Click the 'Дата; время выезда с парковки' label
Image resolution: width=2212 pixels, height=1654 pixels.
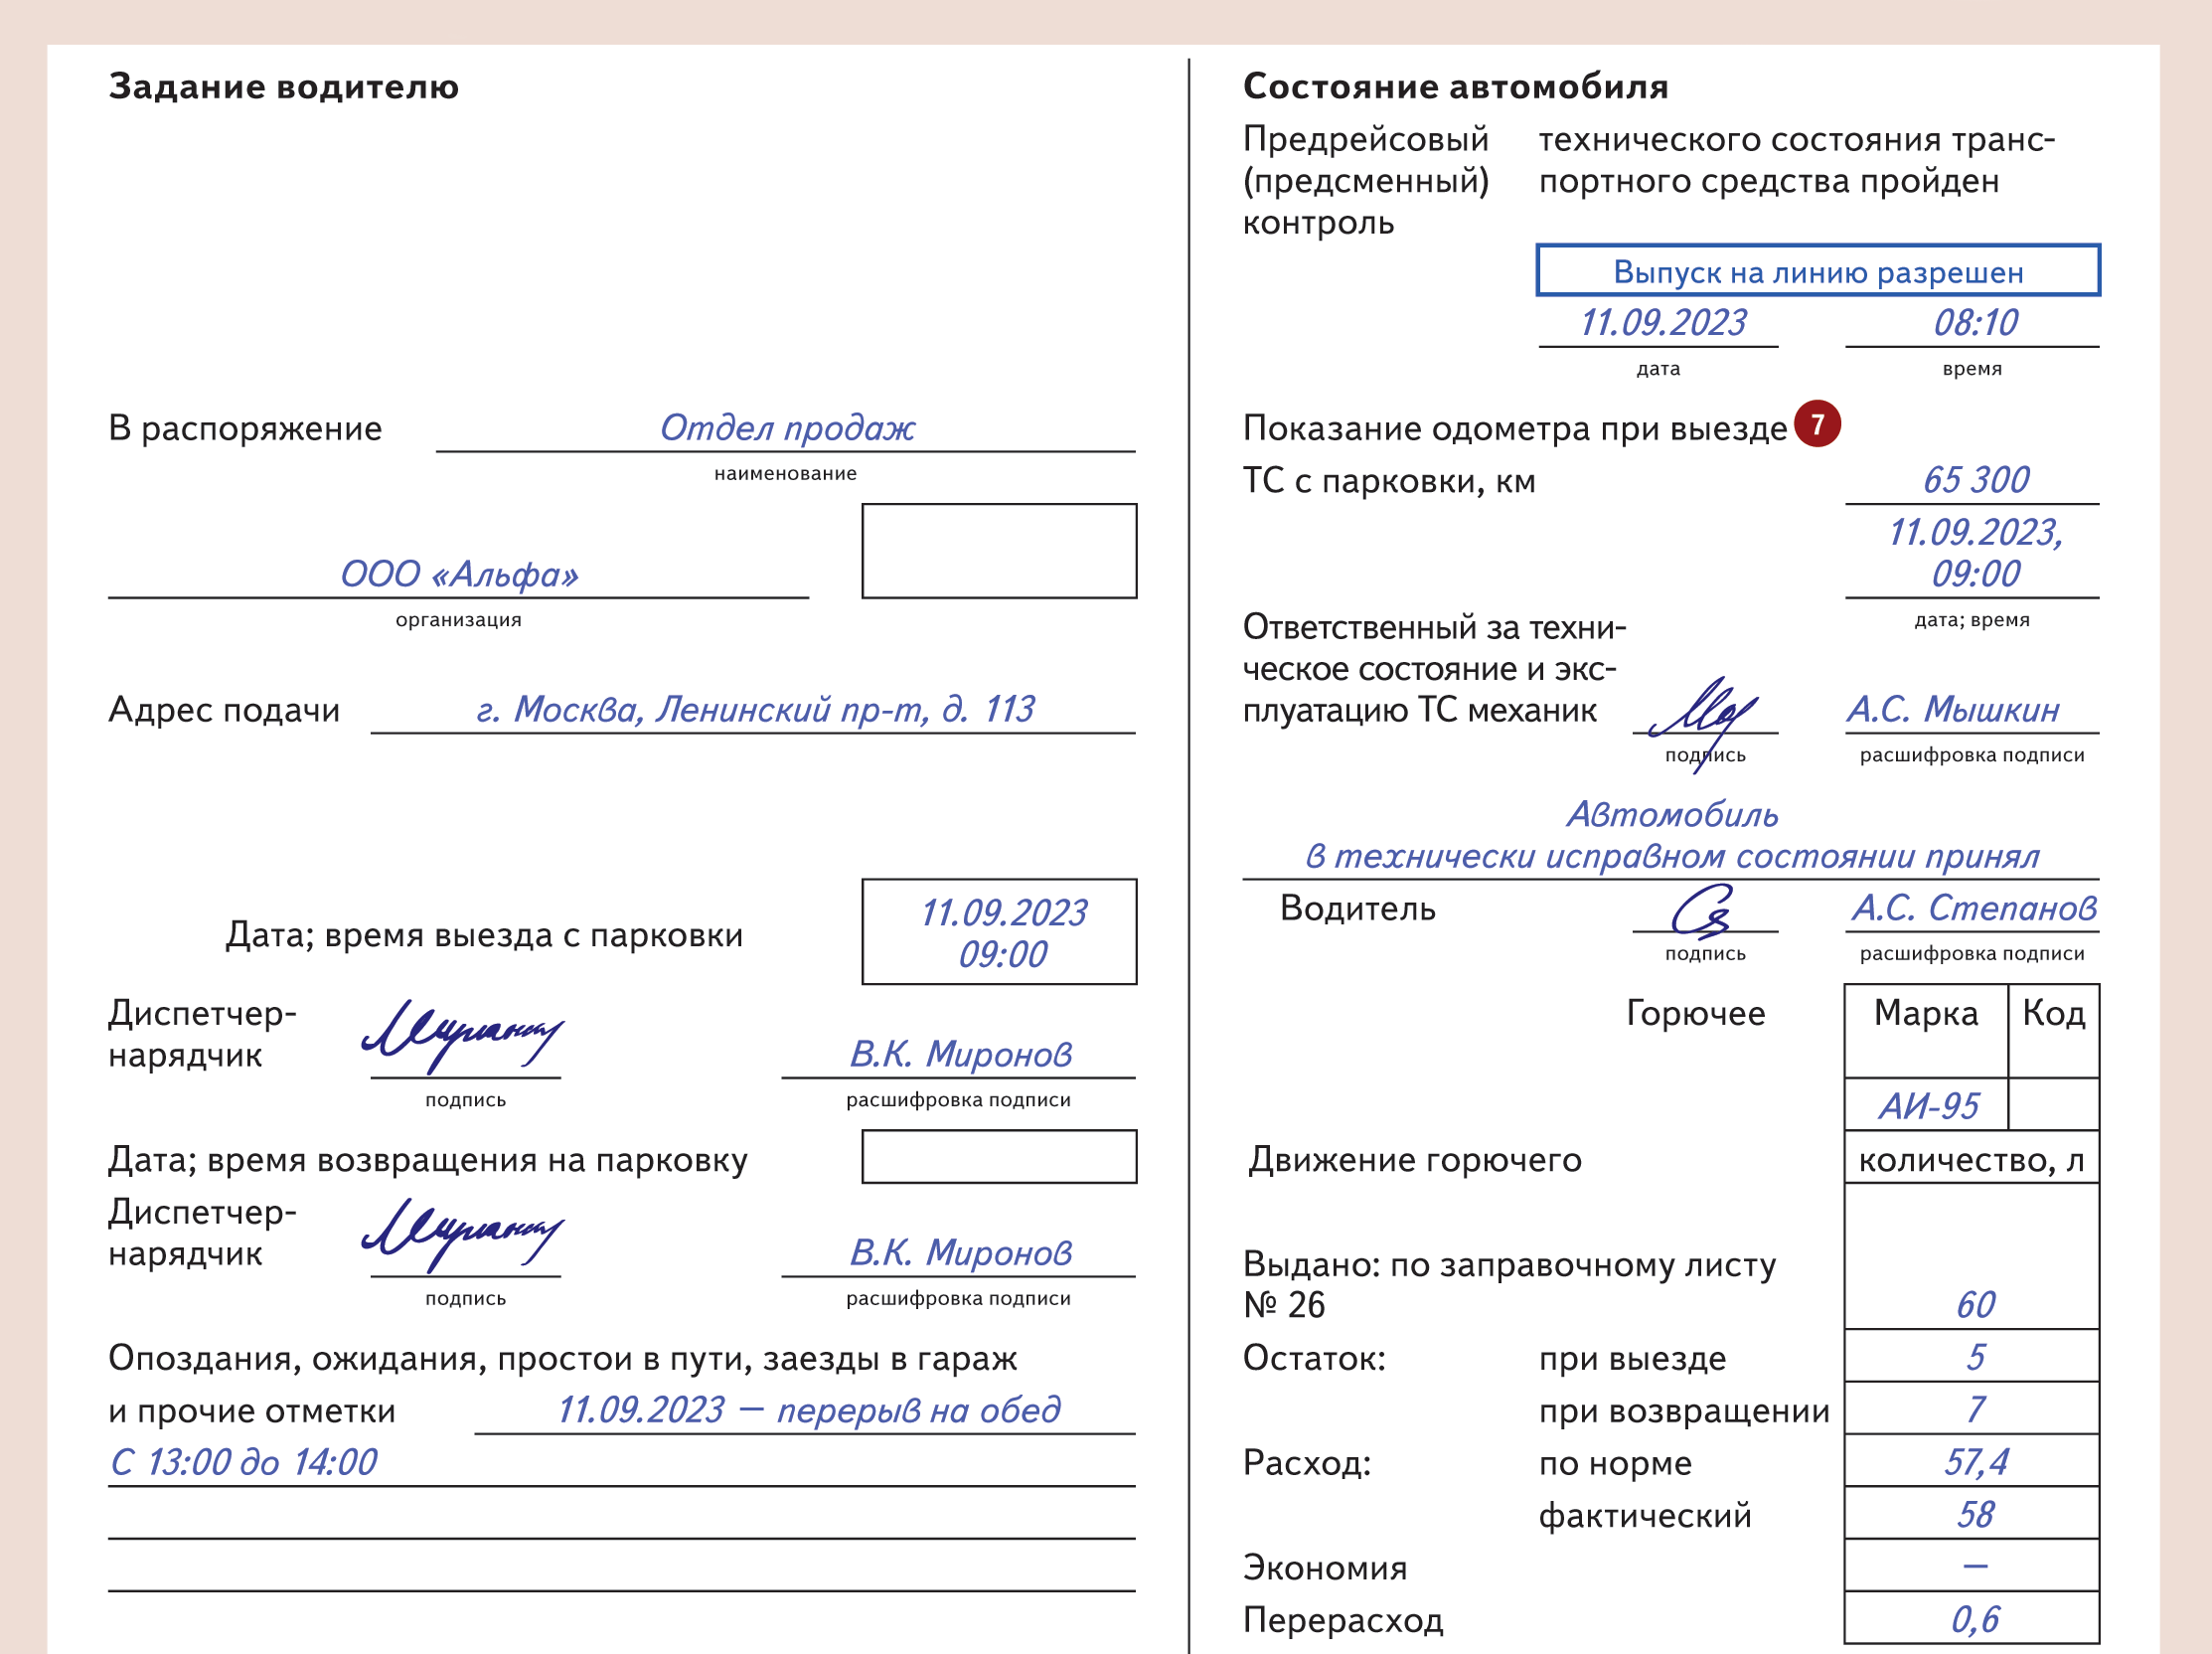pos(484,935)
